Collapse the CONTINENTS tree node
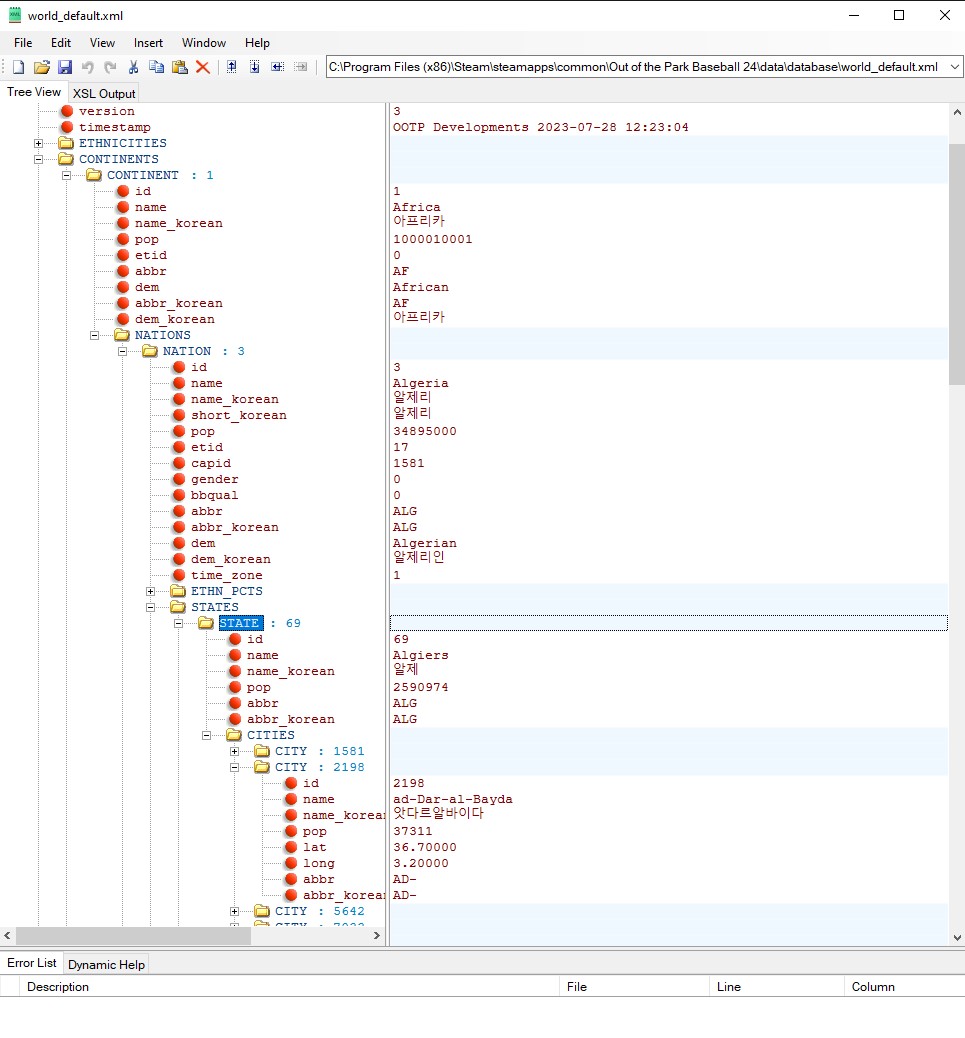Viewport: 965px width, 1038px height. (x=39, y=159)
